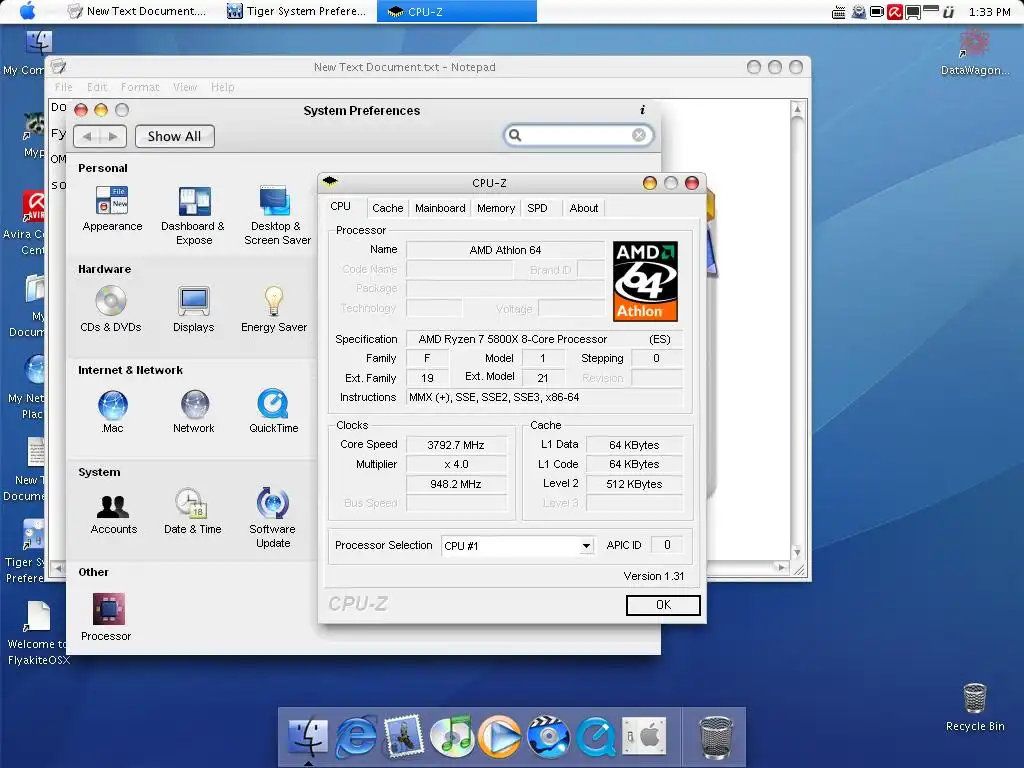Select the CPU-Z taskbar item

click(x=456, y=11)
